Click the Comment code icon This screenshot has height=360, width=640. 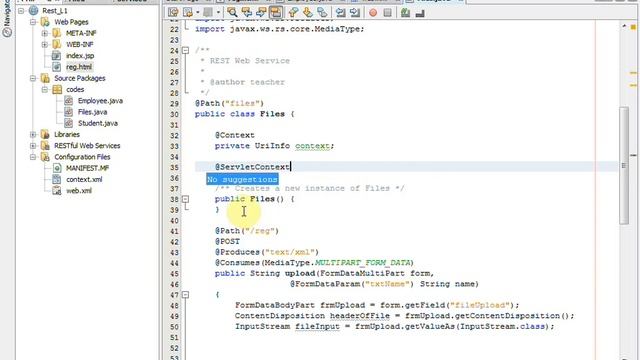click(405, 13)
